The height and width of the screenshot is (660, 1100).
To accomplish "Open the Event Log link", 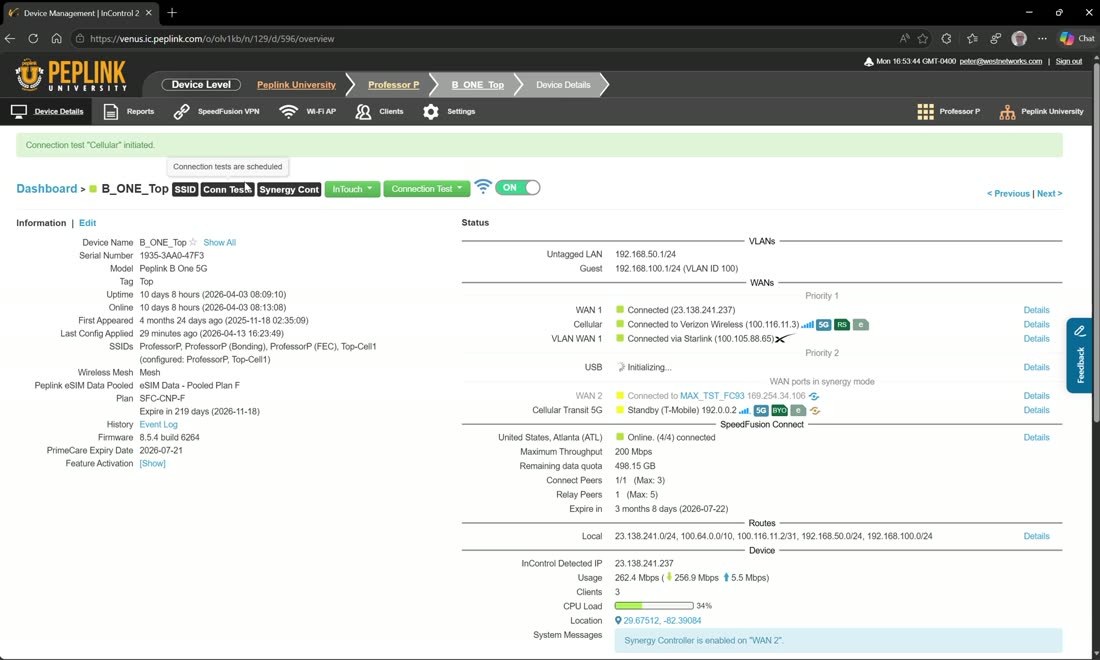I will tap(159, 424).
